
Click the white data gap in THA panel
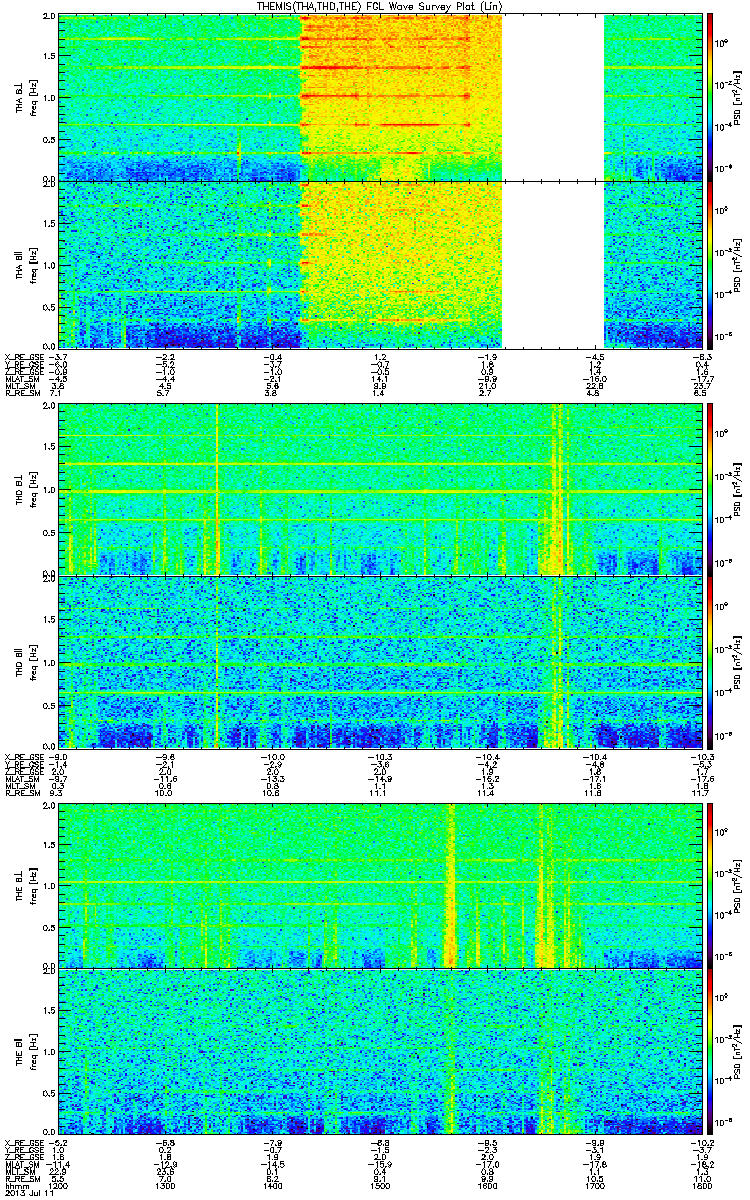tap(553, 180)
